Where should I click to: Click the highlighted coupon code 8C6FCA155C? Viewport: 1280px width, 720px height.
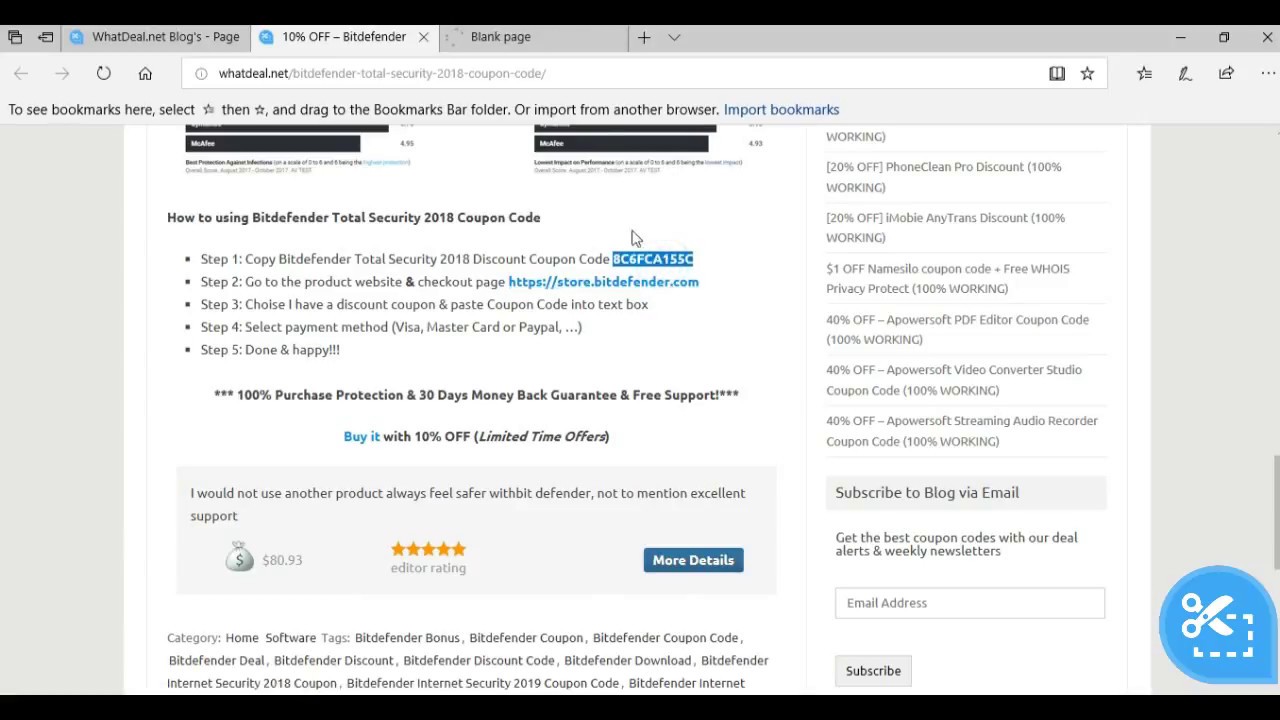[x=652, y=259]
